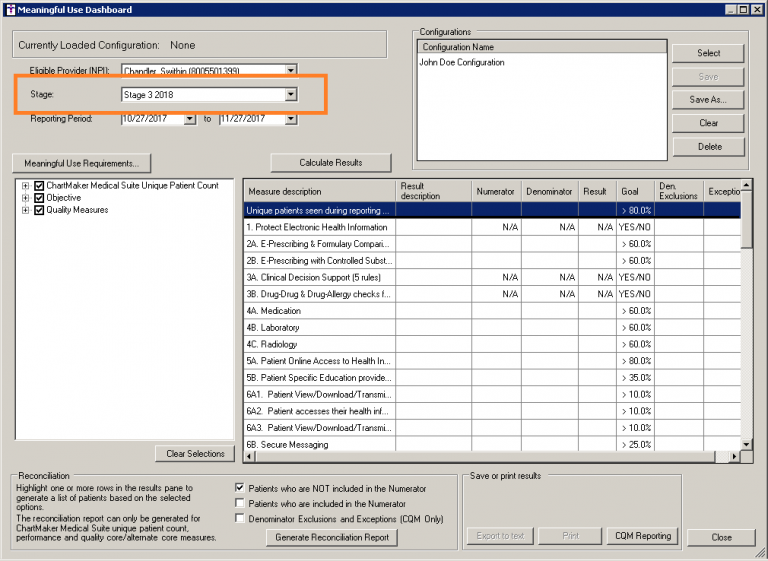Open the Stage dropdown arrow
This screenshot has width=768, height=561.
[291, 94]
